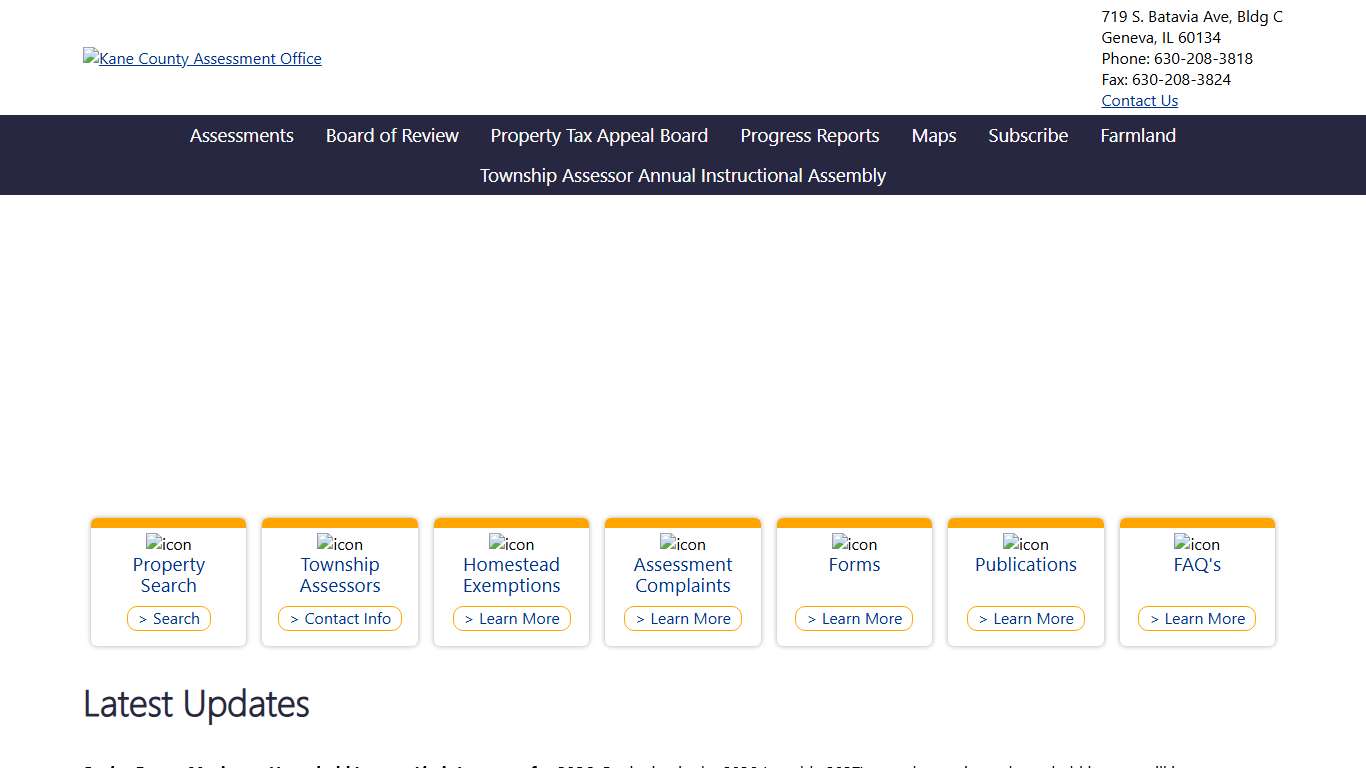
Task: Follow the Contact Us link
Action: tap(1139, 101)
